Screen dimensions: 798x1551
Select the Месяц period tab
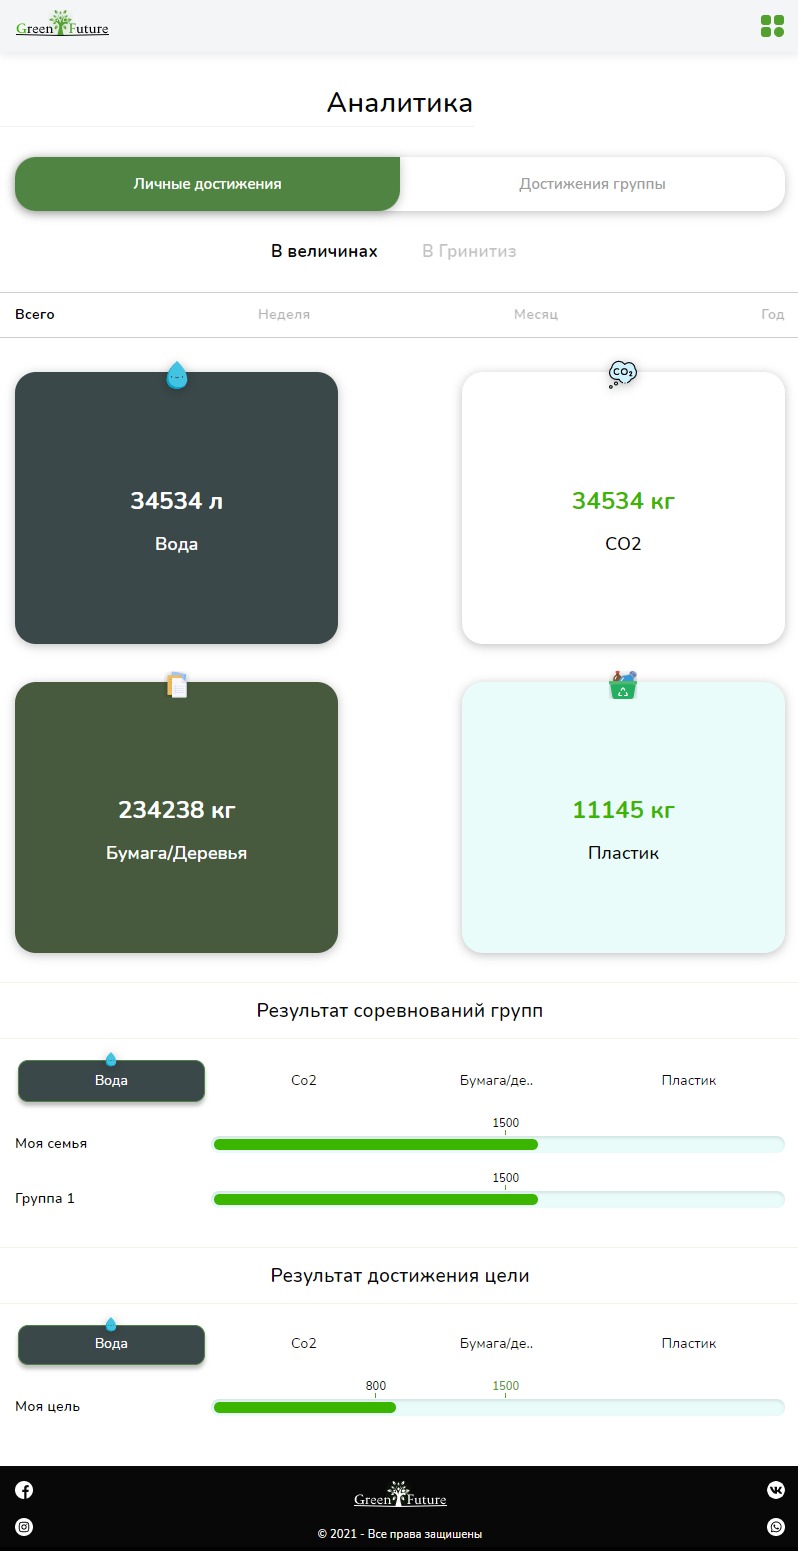(x=536, y=314)
